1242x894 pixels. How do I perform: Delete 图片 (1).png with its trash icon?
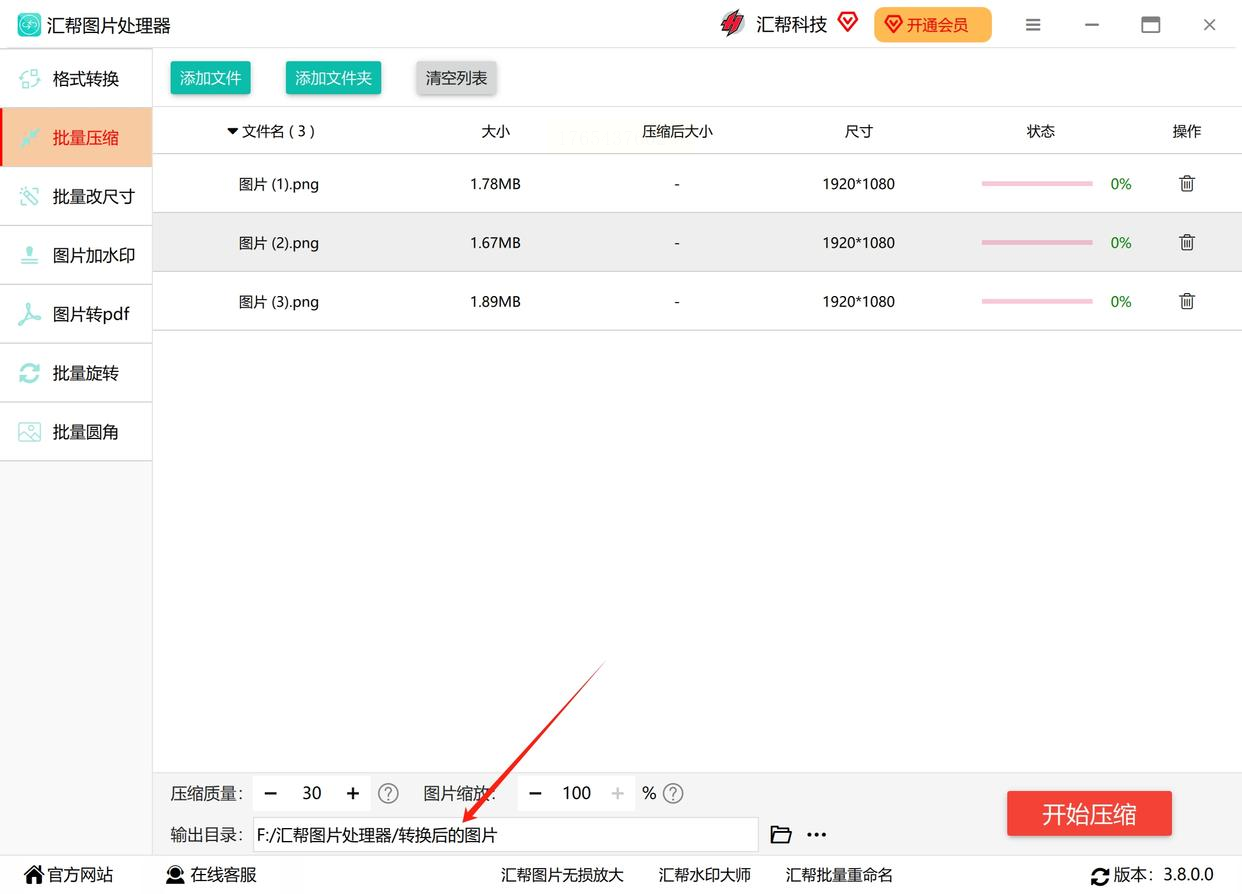coord(1187,184)
